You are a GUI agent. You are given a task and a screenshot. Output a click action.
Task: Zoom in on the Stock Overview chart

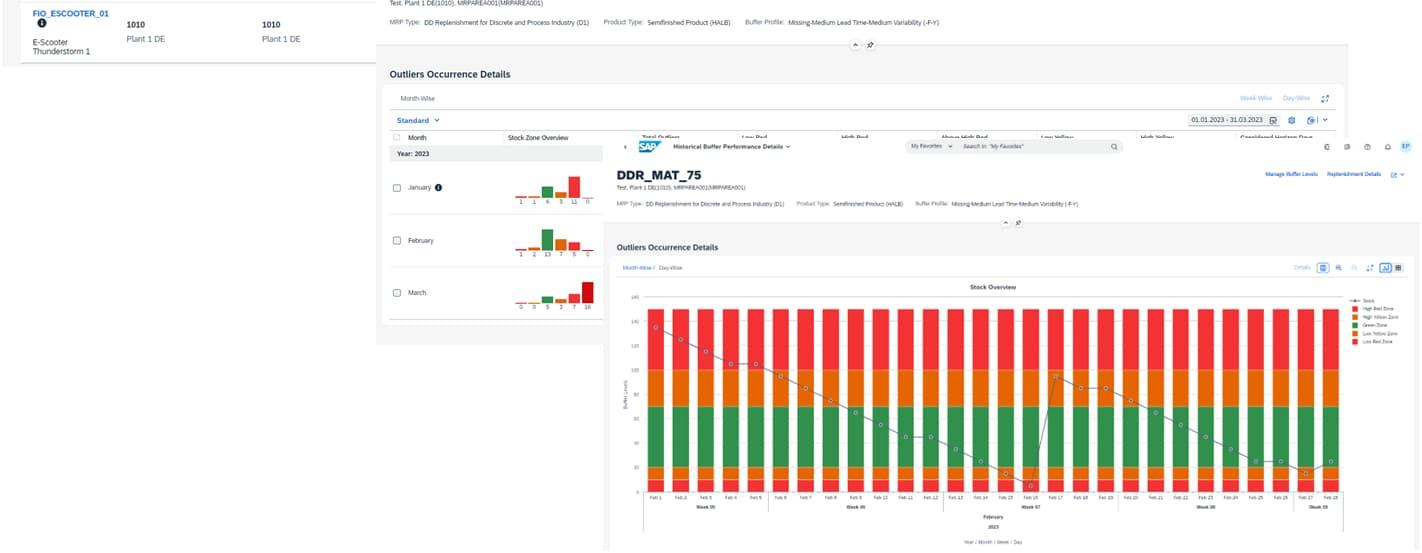pos(1339,268)
